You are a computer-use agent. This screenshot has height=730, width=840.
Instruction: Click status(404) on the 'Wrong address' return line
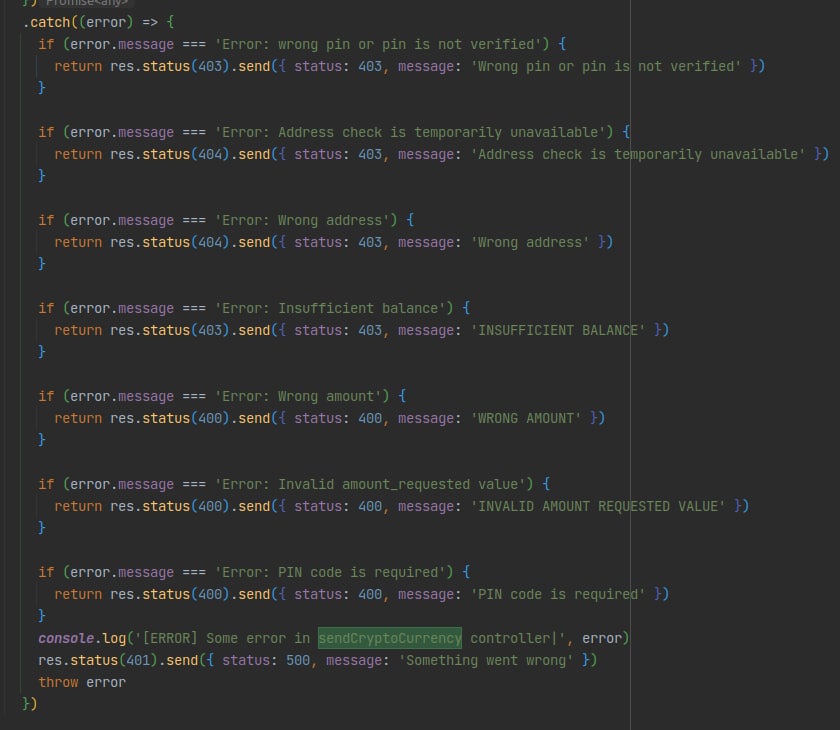pyautogui.click(x=185, y=242)
